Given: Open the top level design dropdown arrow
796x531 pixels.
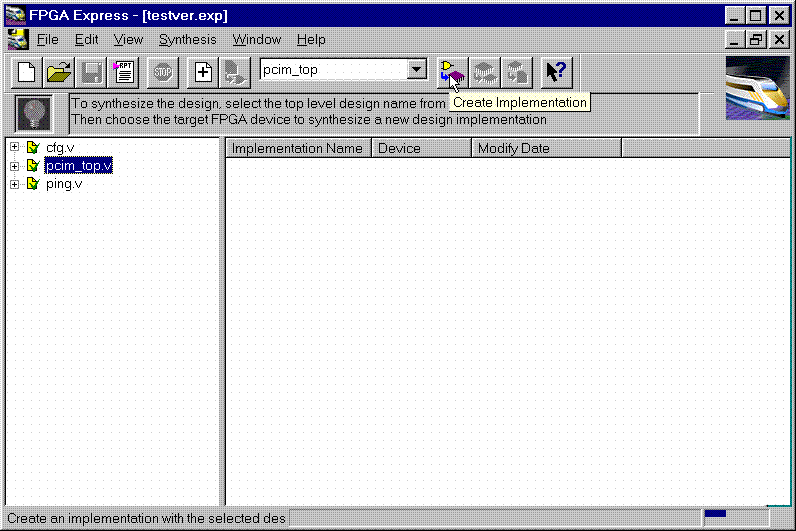Looking at the screenshot, I should pyautogui.click(x=417, y=69).
